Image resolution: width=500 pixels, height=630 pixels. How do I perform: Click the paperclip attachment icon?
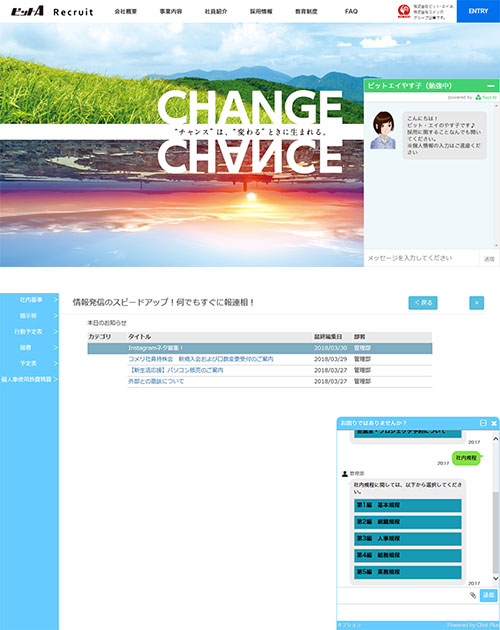473,595
